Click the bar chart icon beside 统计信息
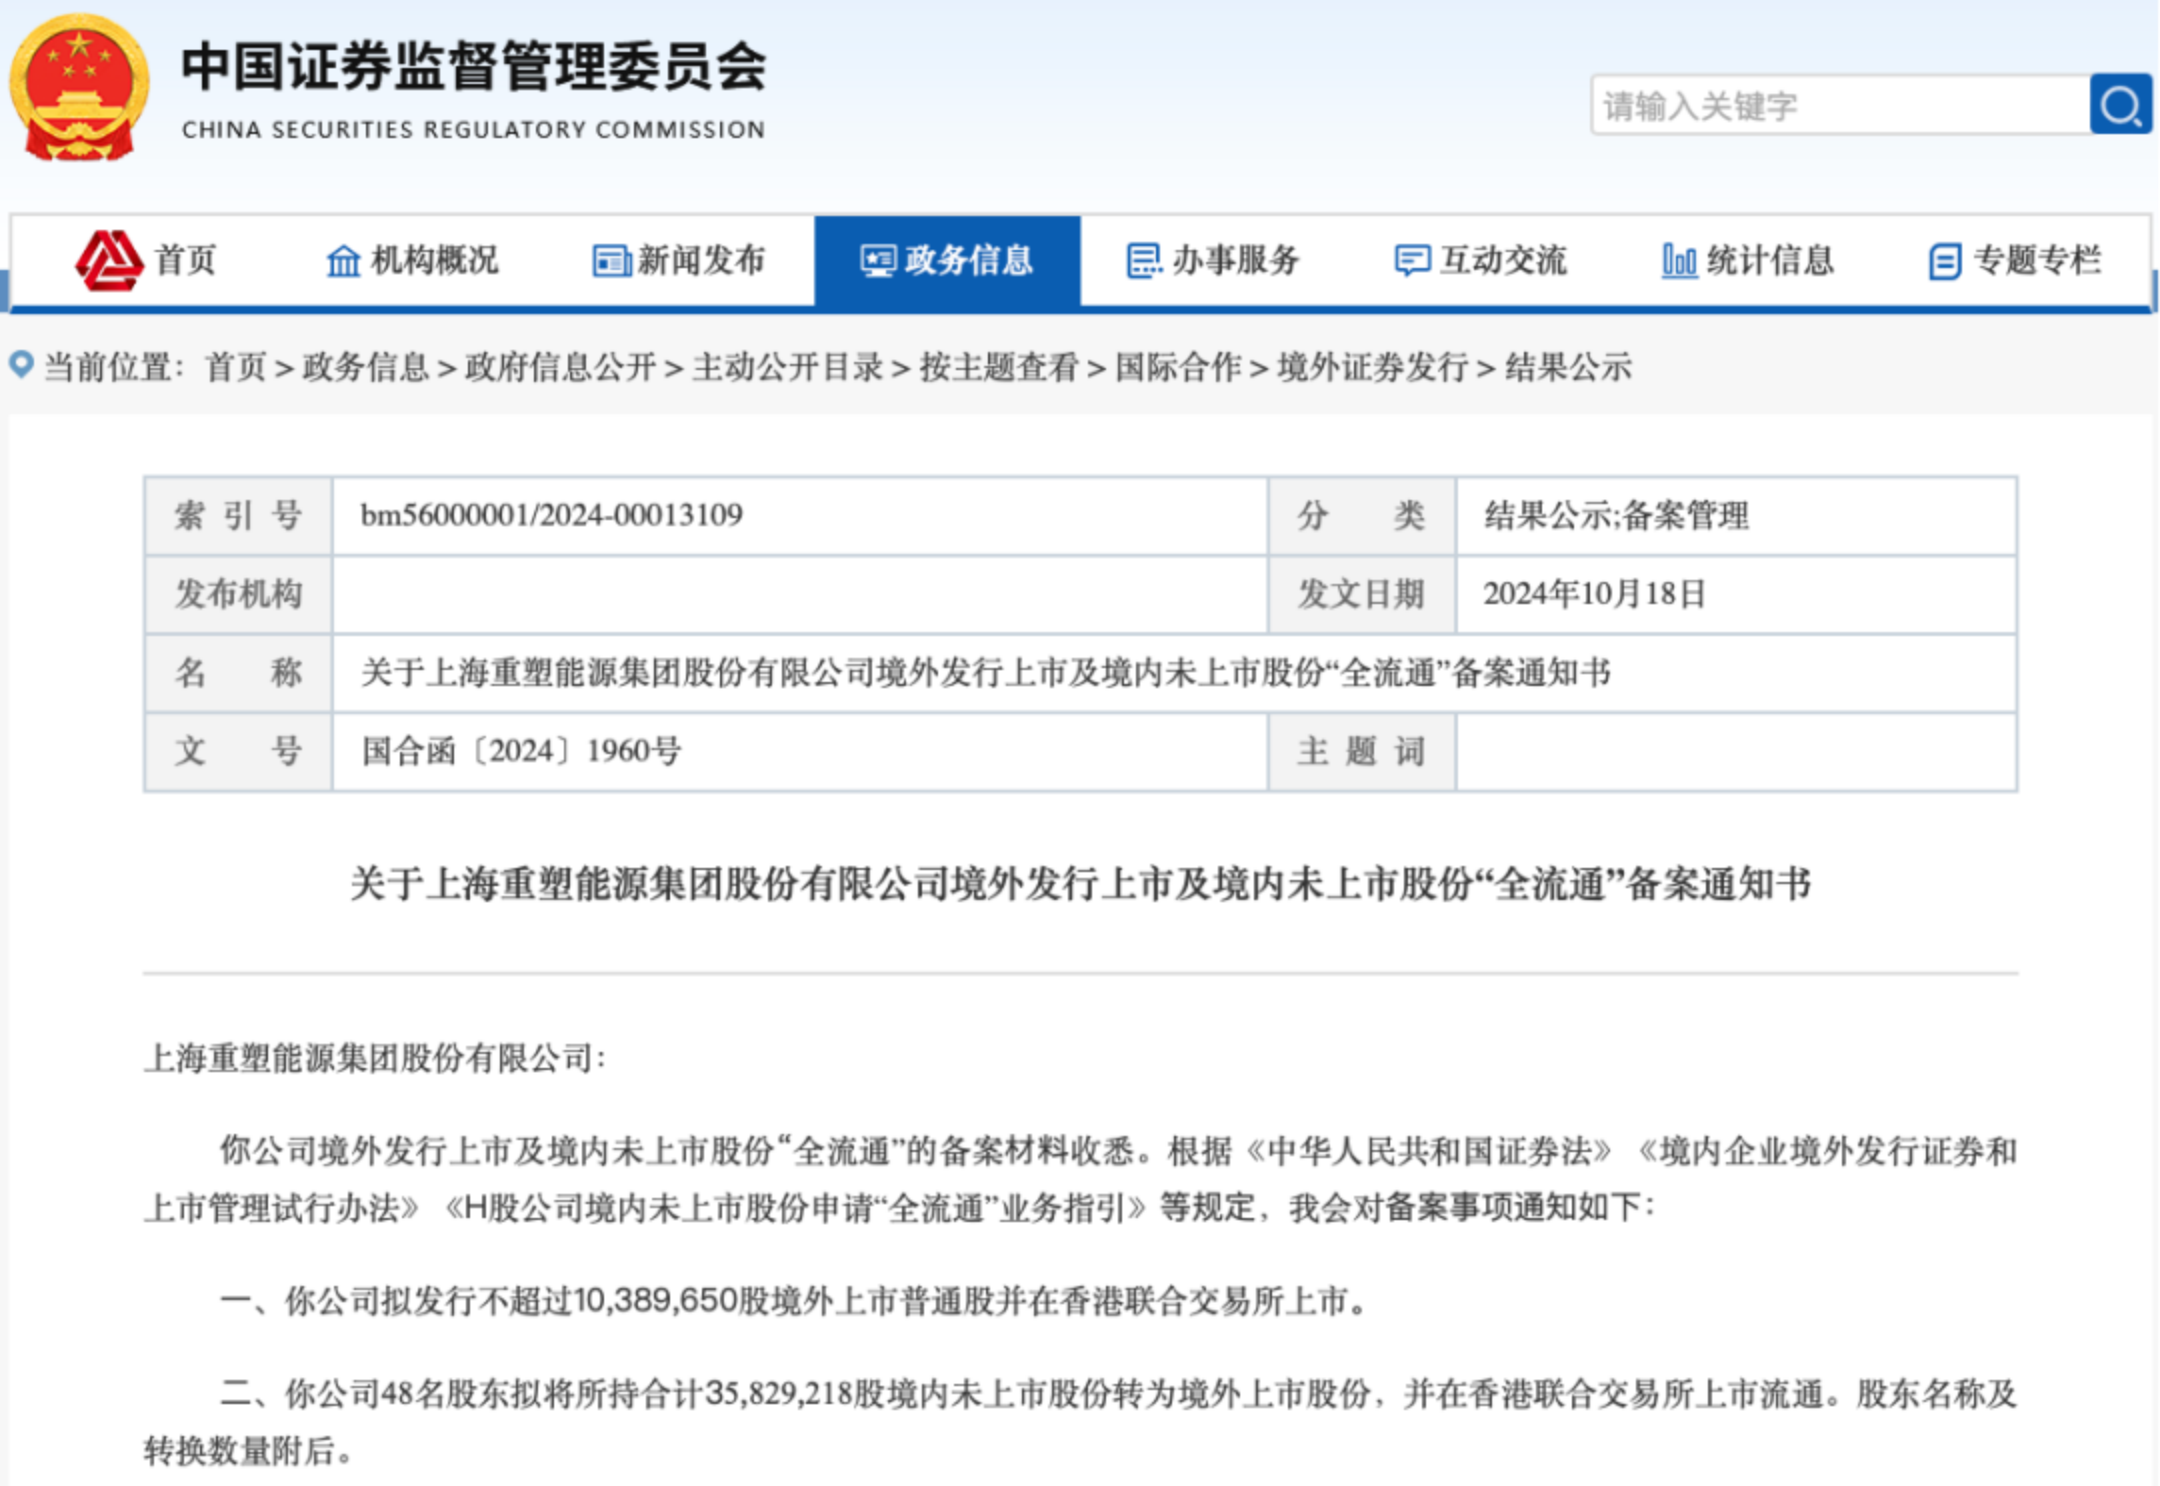2160x1486 pixels. pos(1679,261)
